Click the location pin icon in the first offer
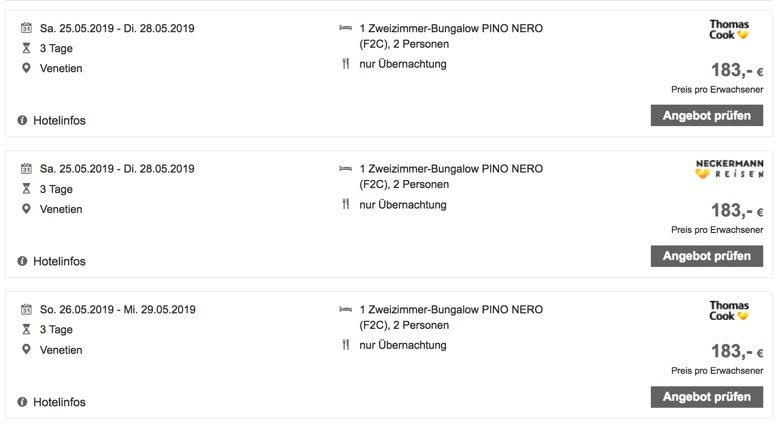This screenshot has height=424, width=780. coord(26,68)
